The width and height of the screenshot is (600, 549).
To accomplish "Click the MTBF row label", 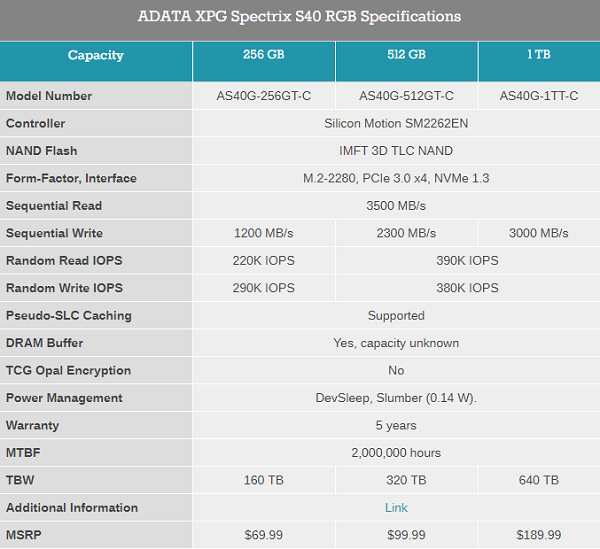I will click(x=23, y=453).
